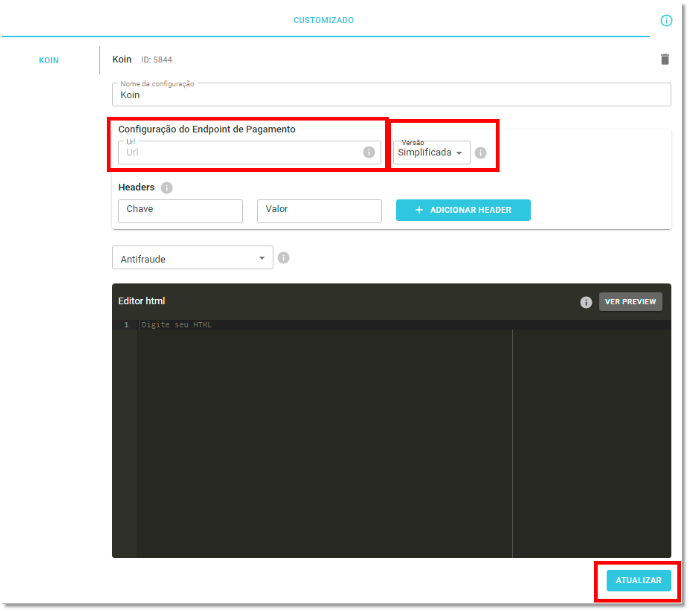The height and width of the screenshot is (611, 689).
Task: Click the top-right info icon near Customizado
Action: tap(666, 20)
